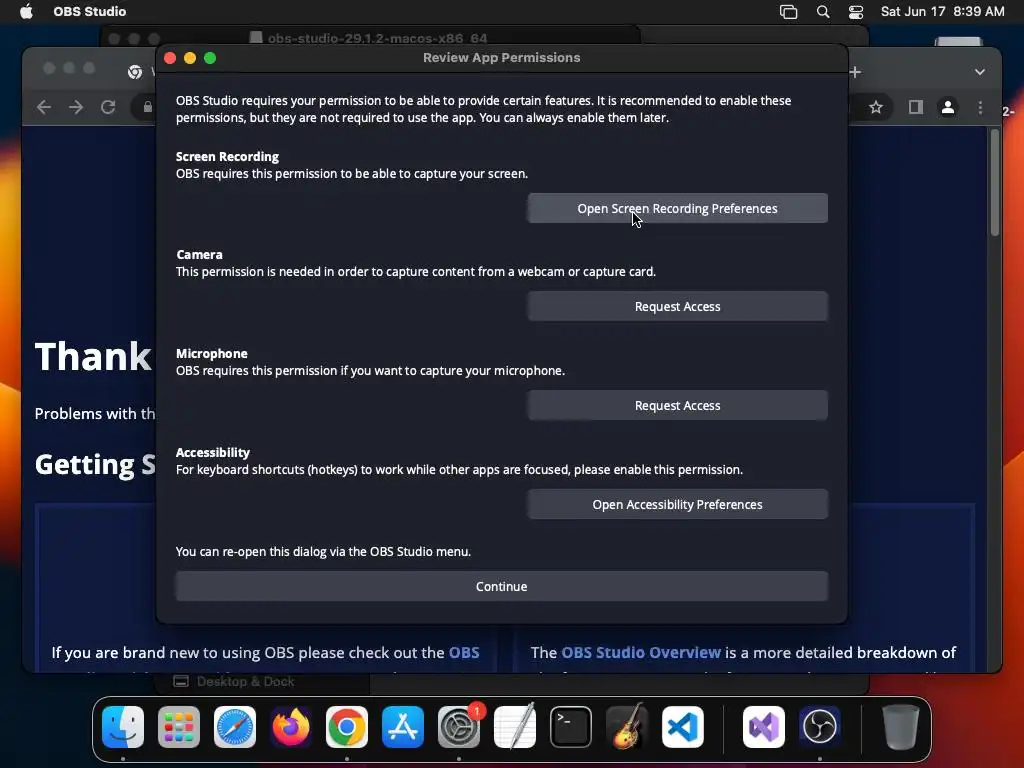Launch GarageBand from the Dock

click(x=627, y=727)
